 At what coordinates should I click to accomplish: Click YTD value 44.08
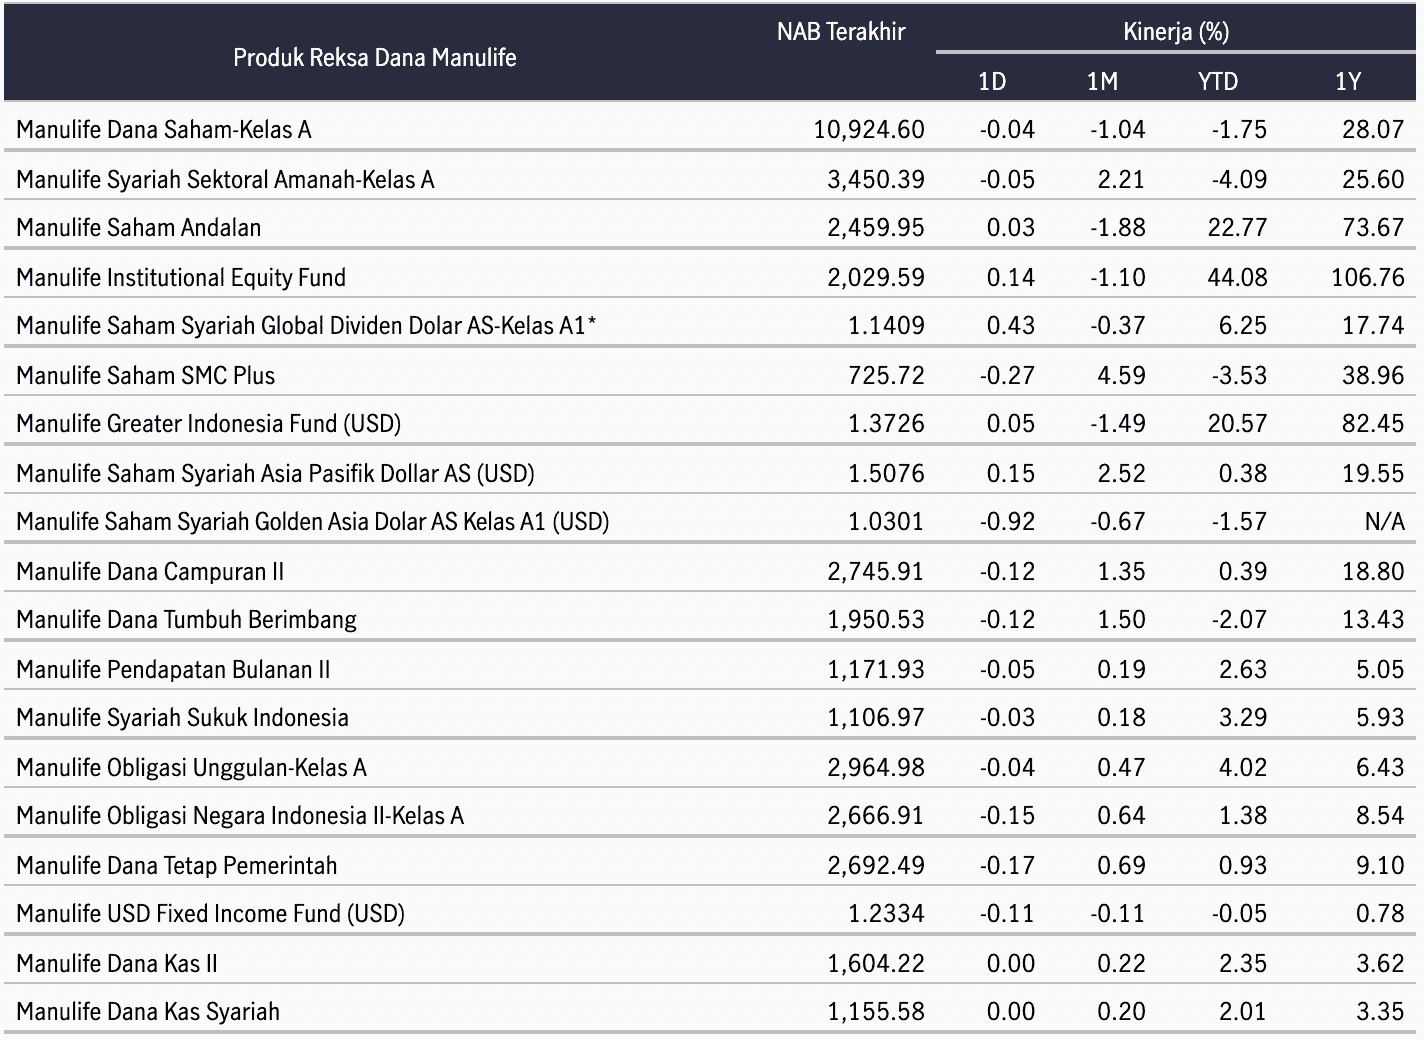coord(1237,277)
